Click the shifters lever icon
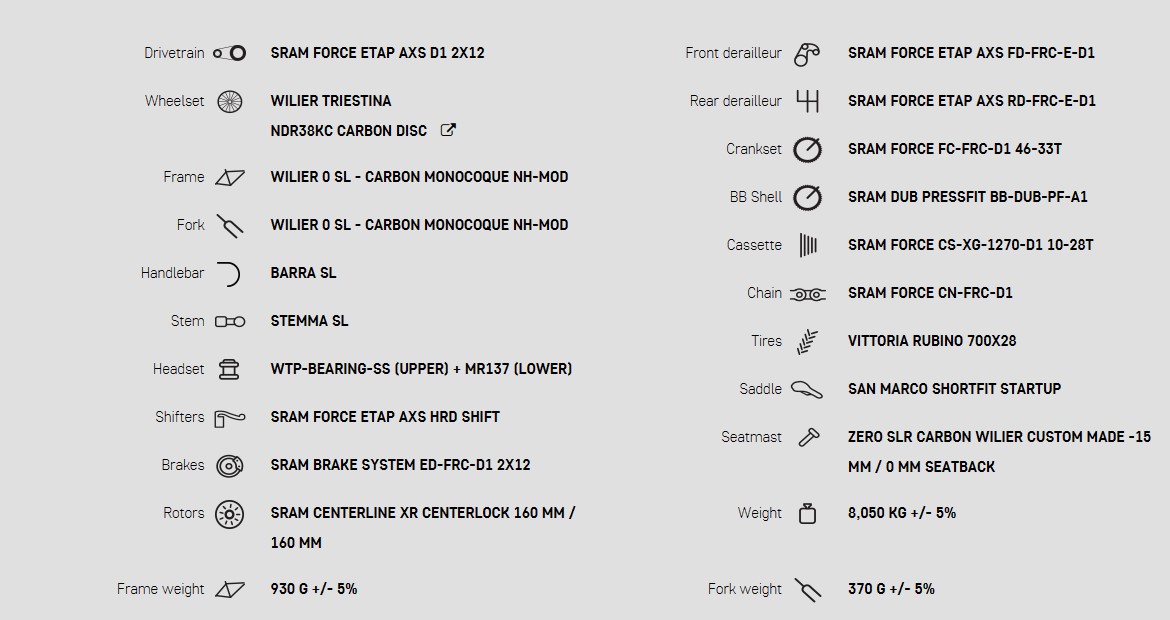Viewport: 1170px width, 620px height. click(x=229, y=417)
